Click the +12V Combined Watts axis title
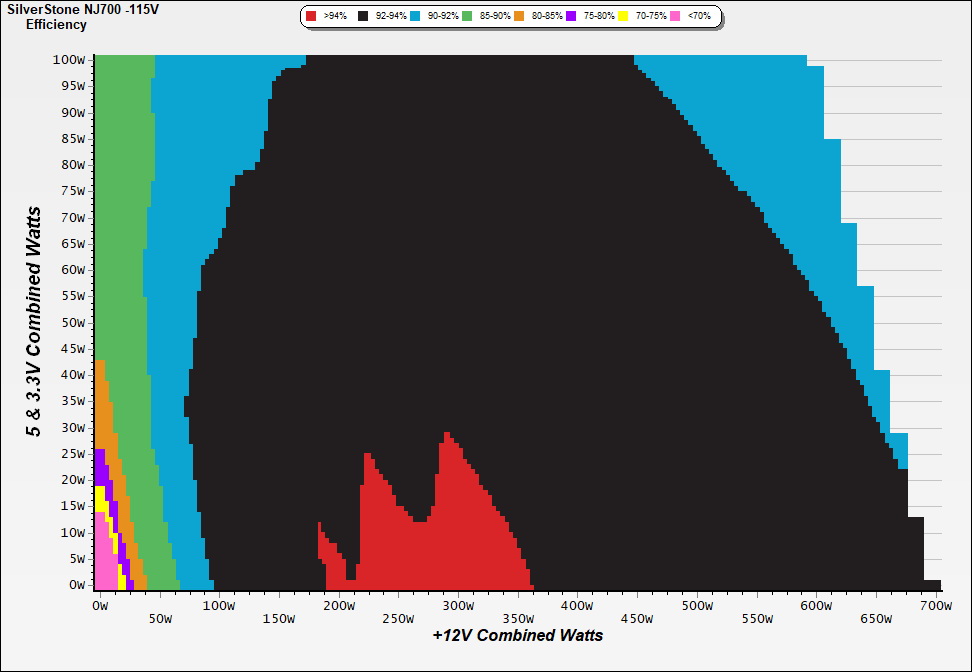972x672 pixels. 518,635
